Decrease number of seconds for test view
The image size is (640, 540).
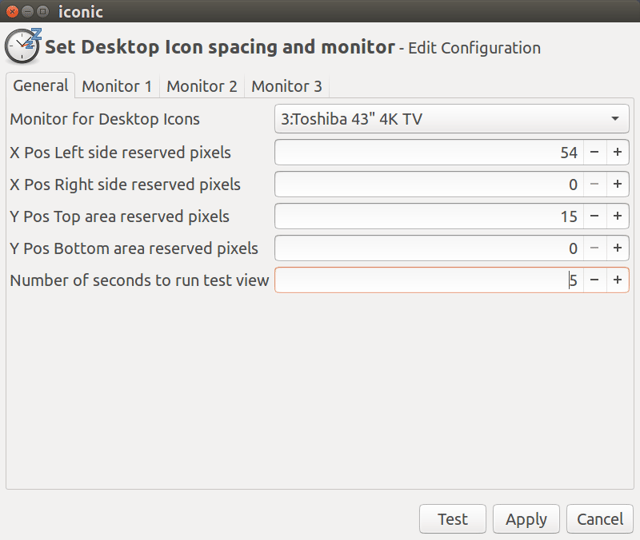click(595, 280)
